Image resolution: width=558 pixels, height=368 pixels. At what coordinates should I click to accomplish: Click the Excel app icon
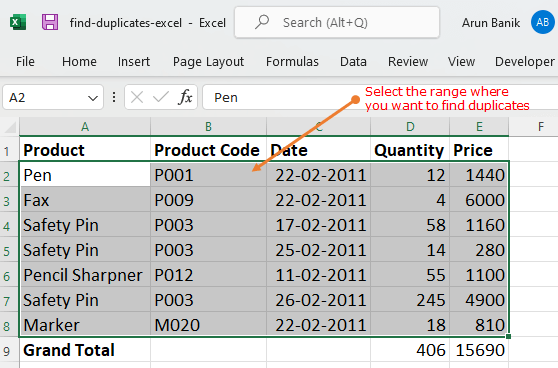18,22
